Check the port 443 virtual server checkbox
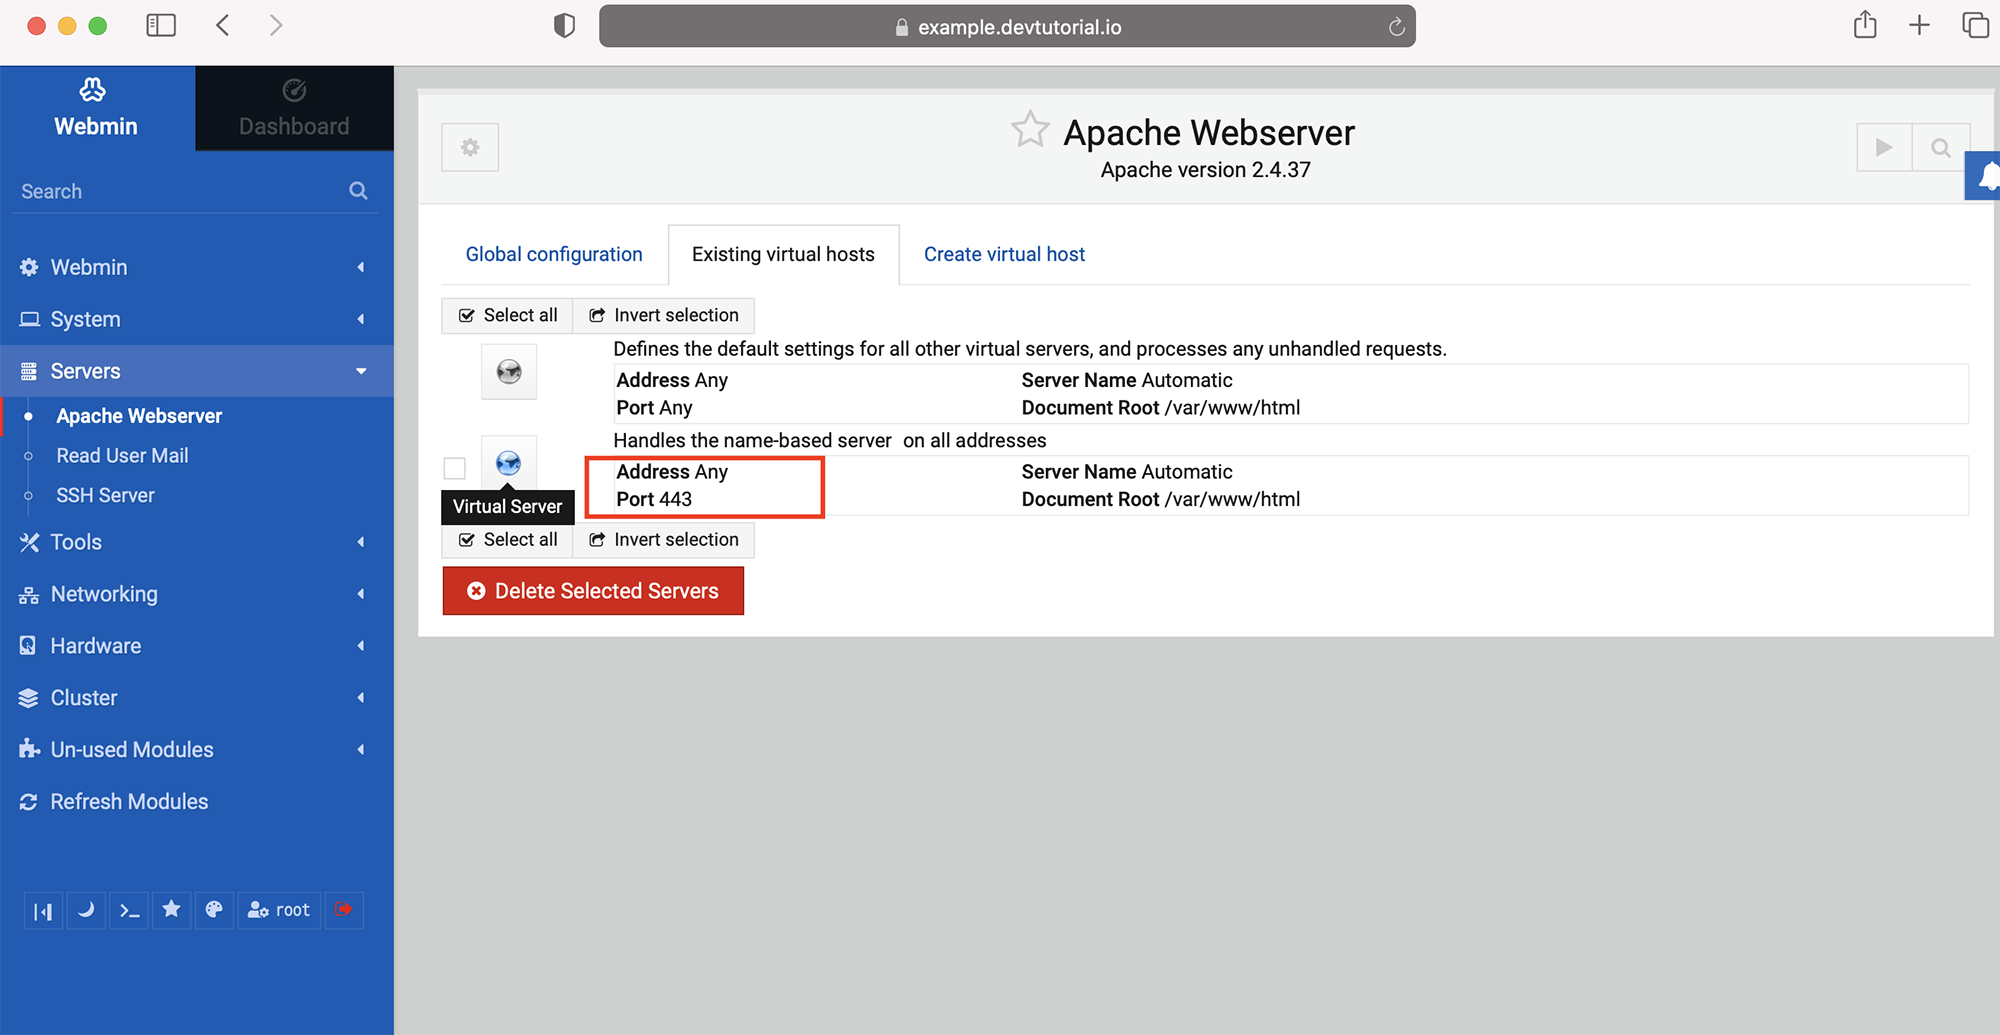The height and width of the screenshot is (1035, 2000). pyautogui.click(x=455, y=468)
